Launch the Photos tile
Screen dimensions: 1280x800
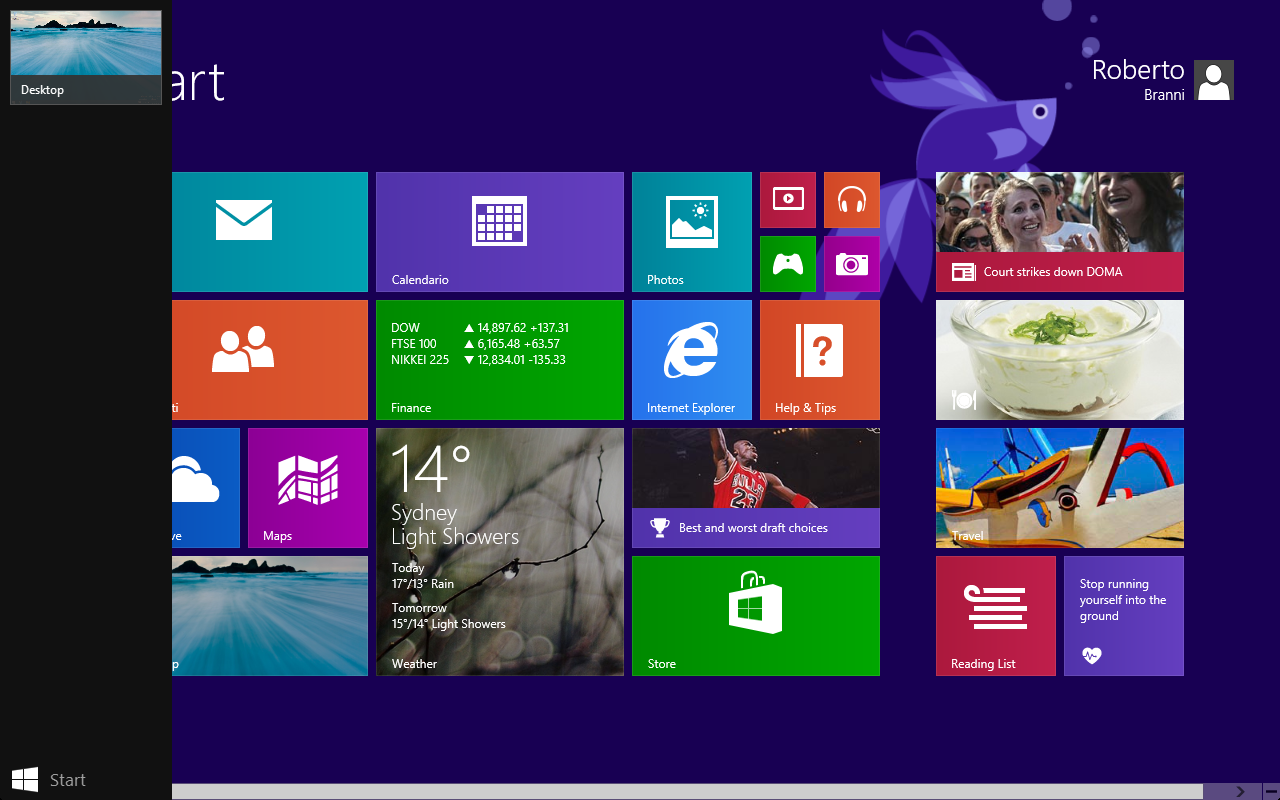coord(692,232)
